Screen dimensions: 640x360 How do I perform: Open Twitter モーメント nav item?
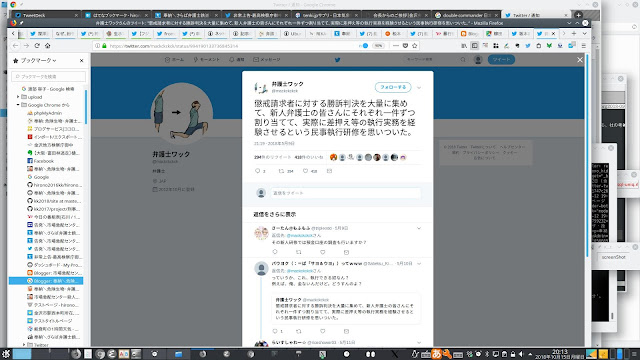[207, 60]
